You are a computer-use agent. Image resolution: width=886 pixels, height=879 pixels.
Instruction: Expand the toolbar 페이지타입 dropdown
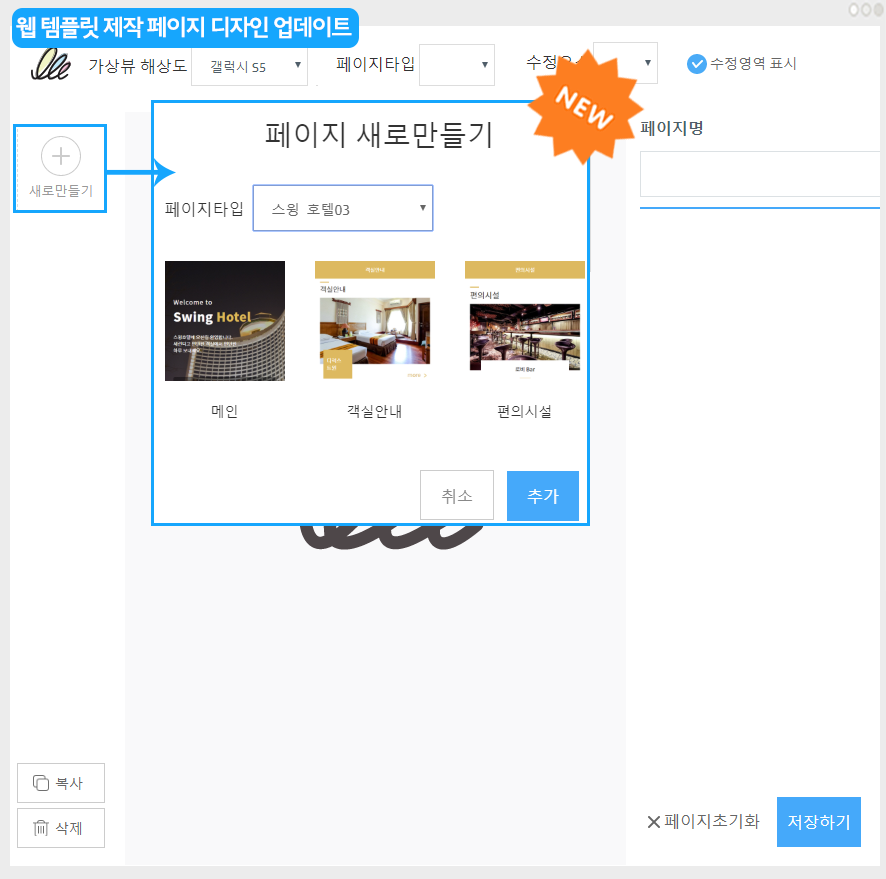click(457, 65)
